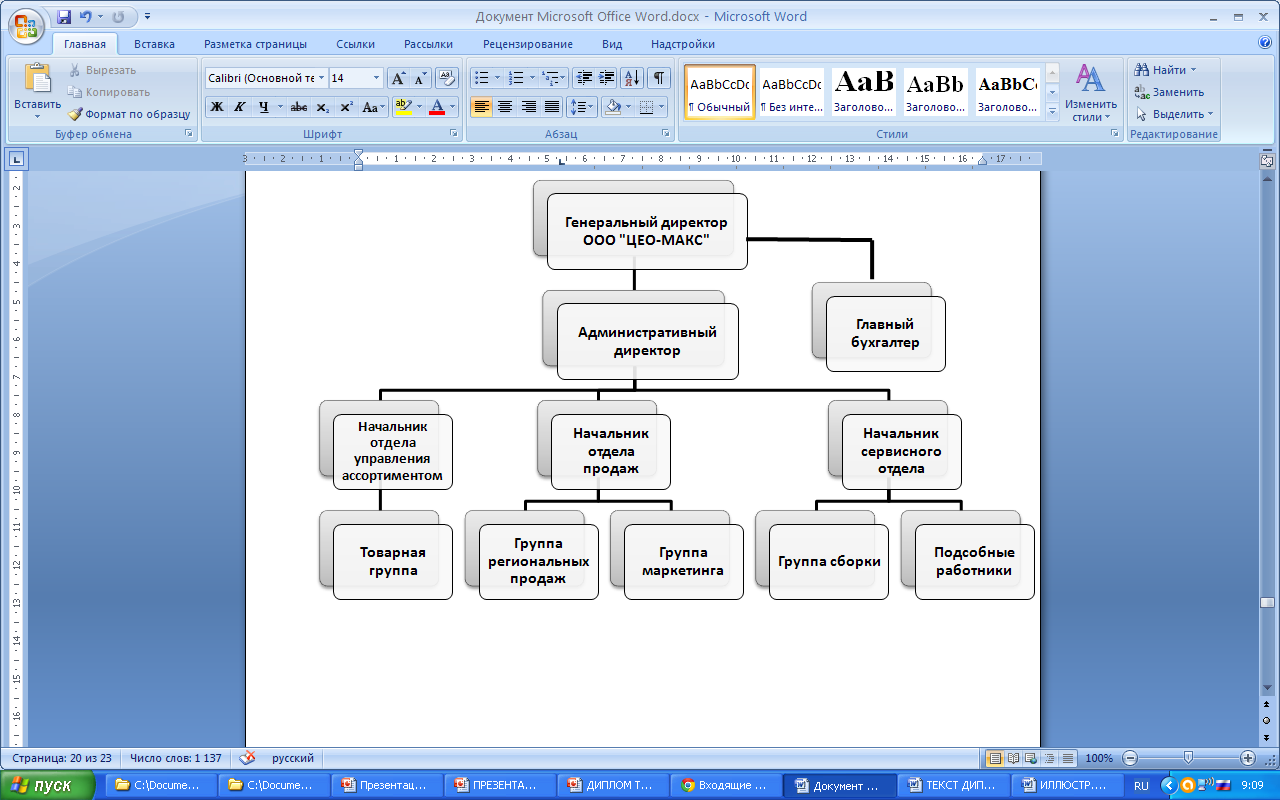Image resolution: width=1280 pixels, height=800 pixels.
Task: Click the Формат по образцу format painter
Action: (x=130, y=114)
